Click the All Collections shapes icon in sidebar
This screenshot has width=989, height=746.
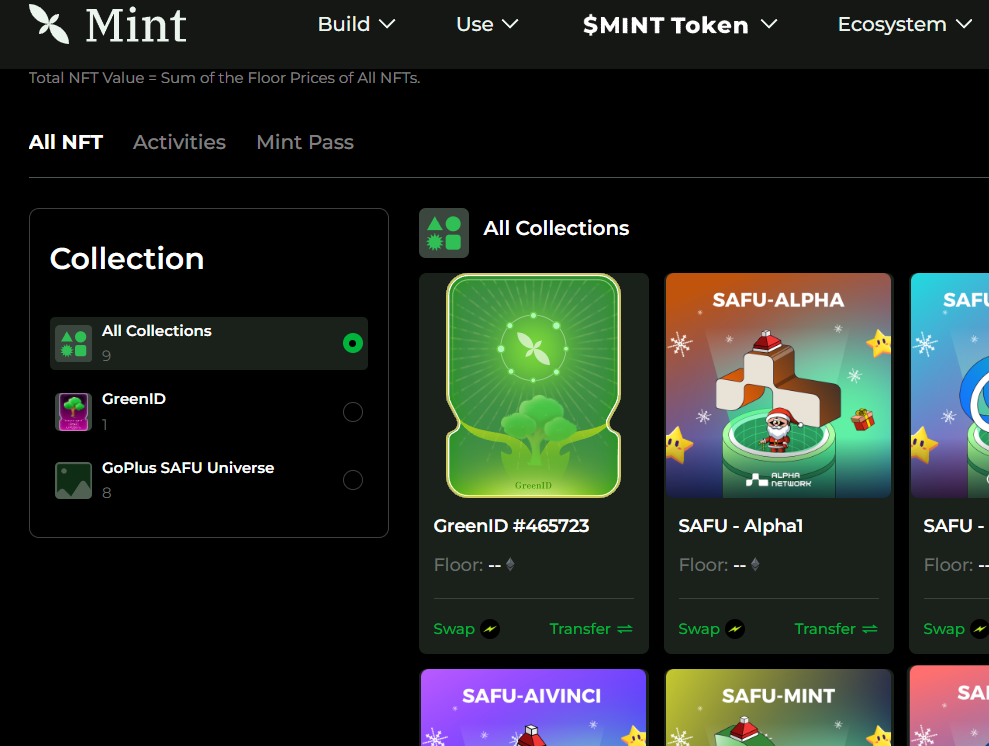(x=73, y=344)
